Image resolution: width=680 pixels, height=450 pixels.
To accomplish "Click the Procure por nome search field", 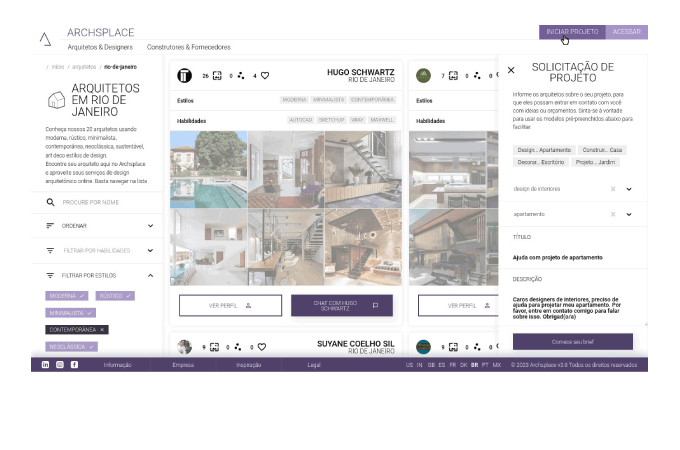I will click(x=97, y=202).
